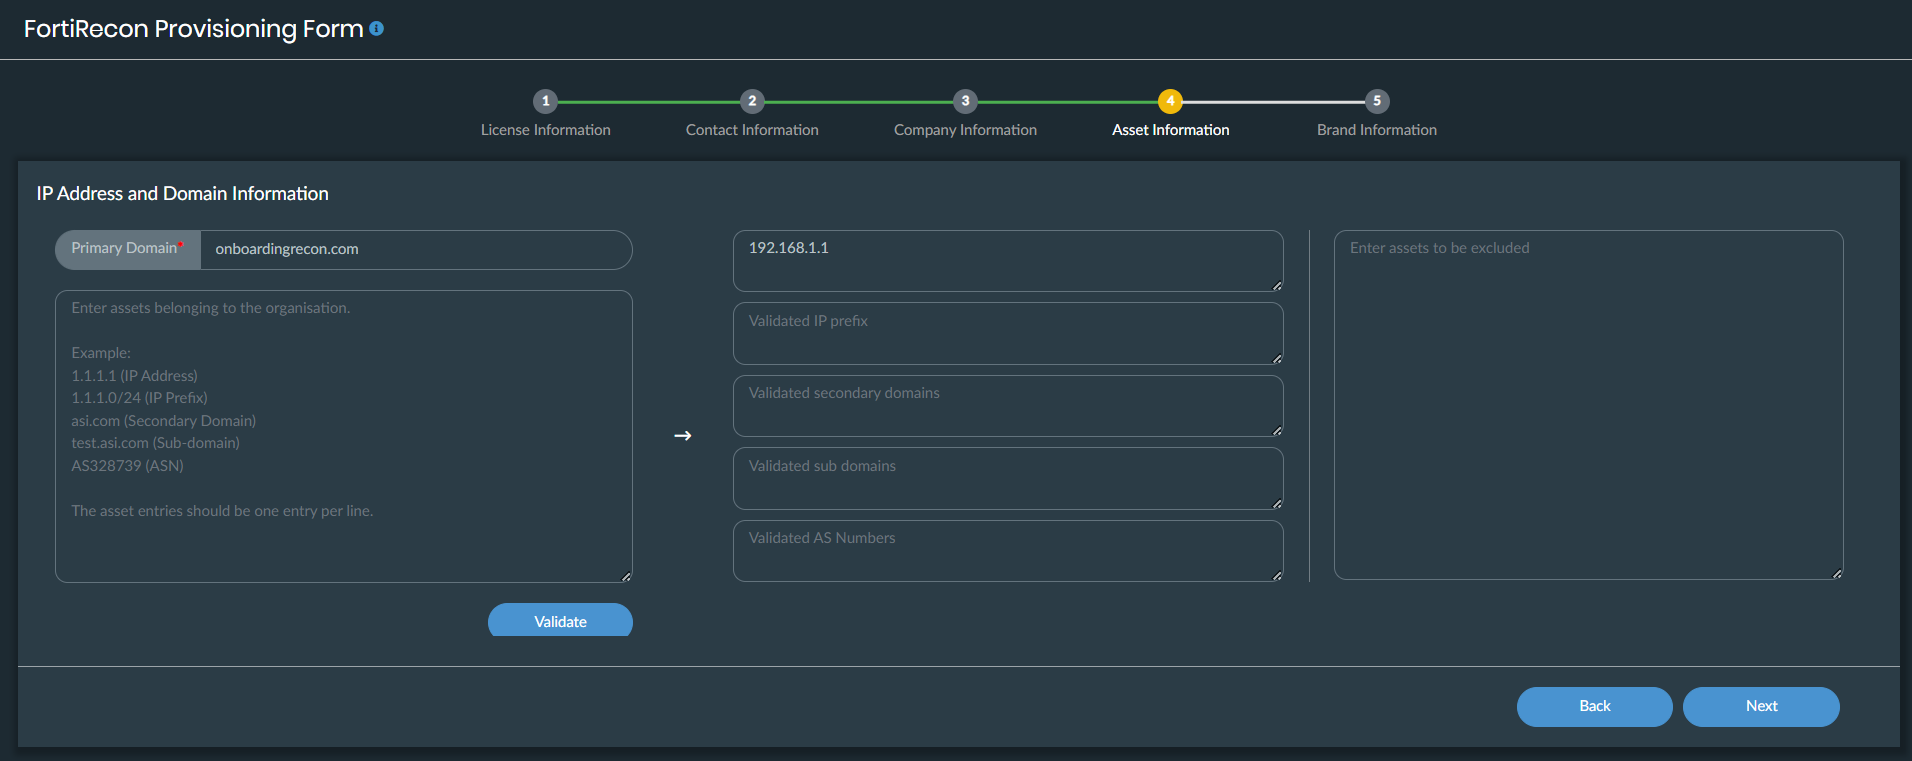
Task: Open the Brand Information step label
Action: point(1377,130)
